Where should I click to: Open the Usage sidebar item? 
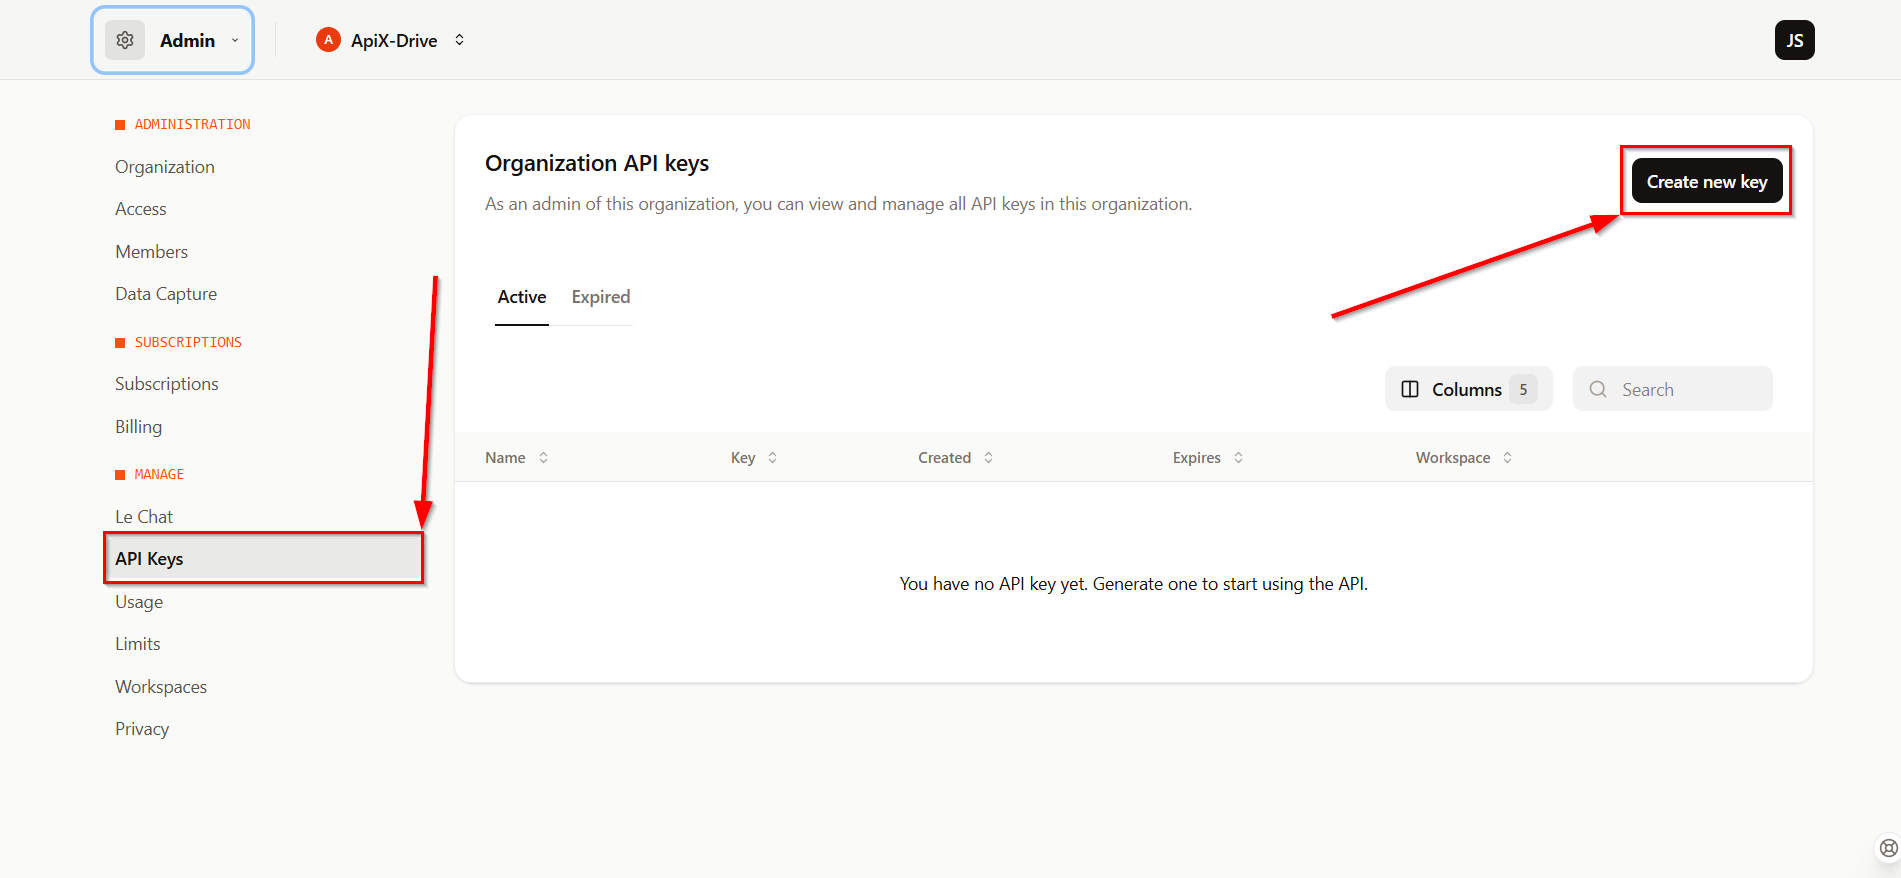(x=139, y=602)
